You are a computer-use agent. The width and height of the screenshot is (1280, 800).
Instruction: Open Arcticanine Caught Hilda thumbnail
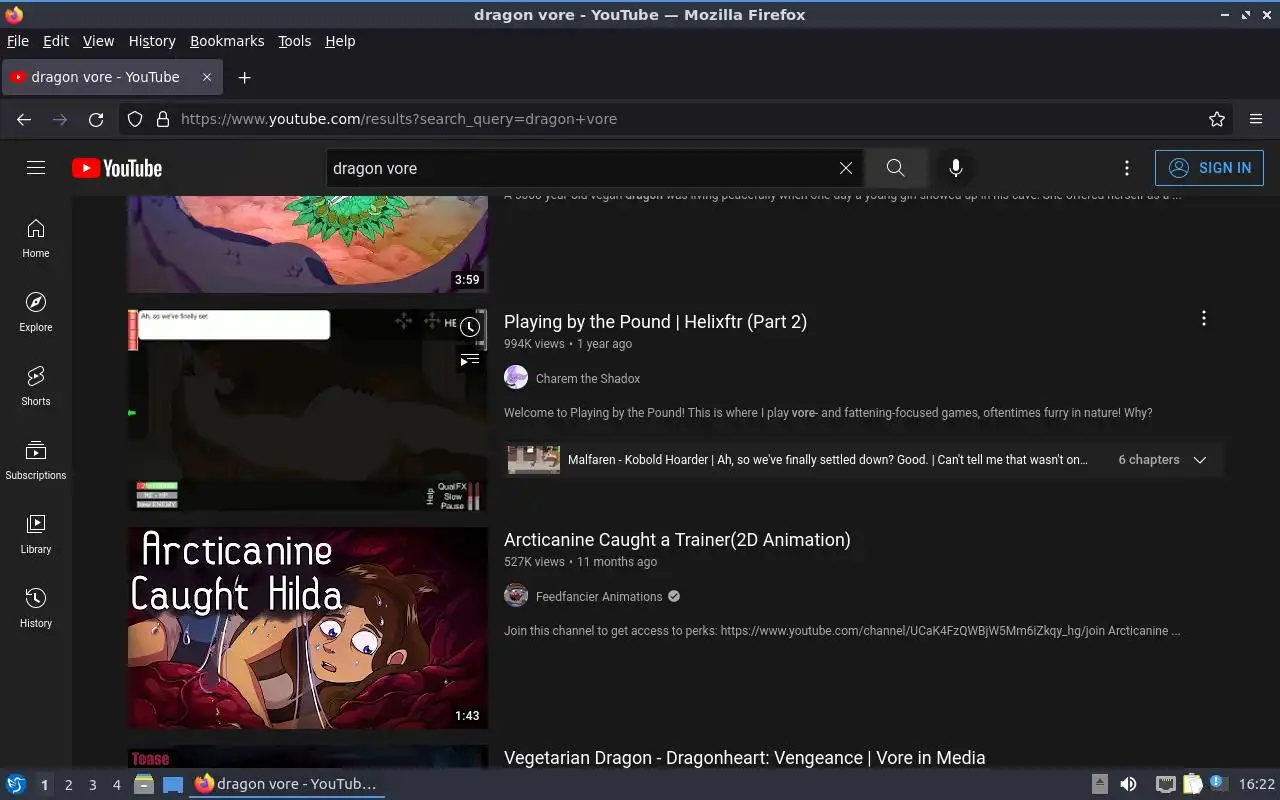click(307, 628)
